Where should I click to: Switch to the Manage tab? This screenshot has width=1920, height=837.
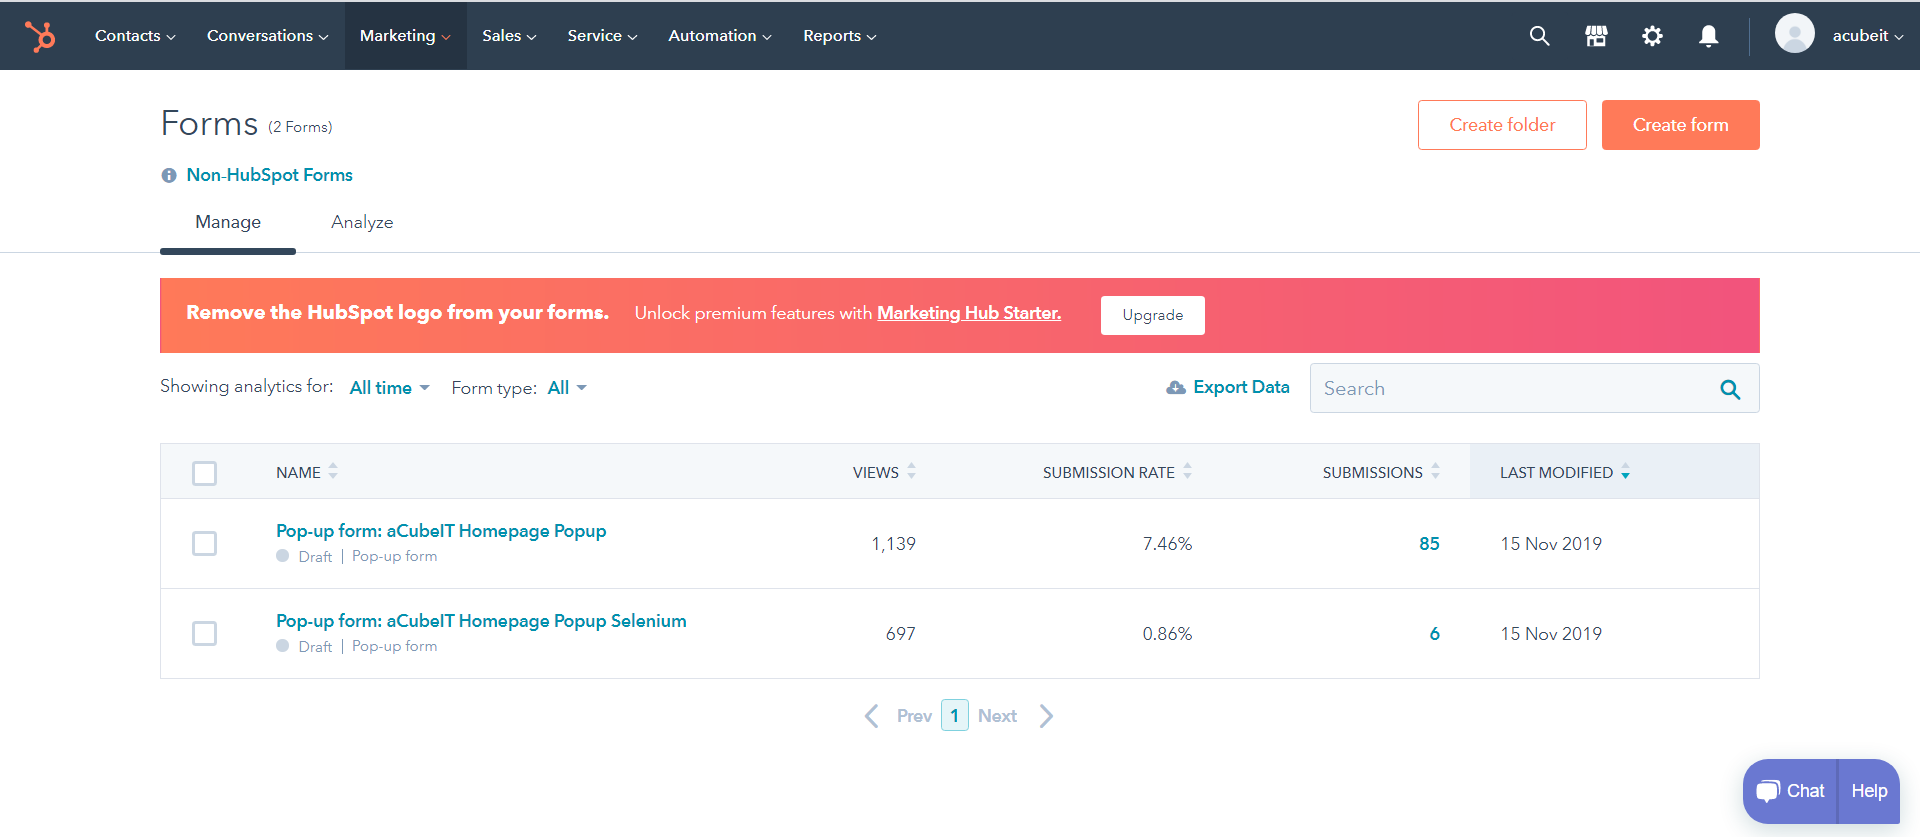point(228,222)
